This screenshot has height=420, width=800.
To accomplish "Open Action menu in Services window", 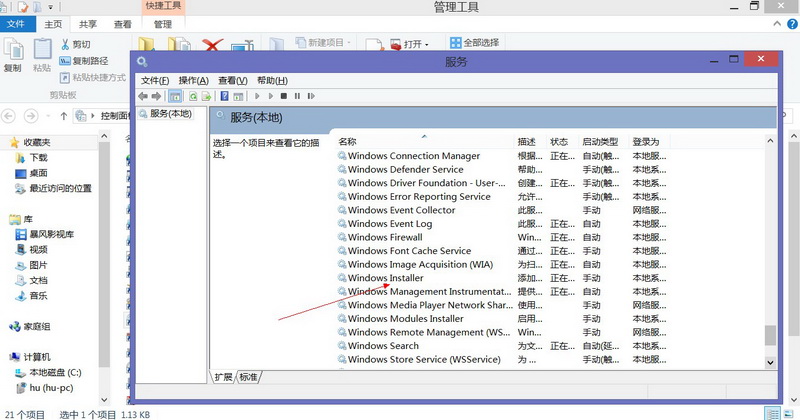I will coord(193,81).
